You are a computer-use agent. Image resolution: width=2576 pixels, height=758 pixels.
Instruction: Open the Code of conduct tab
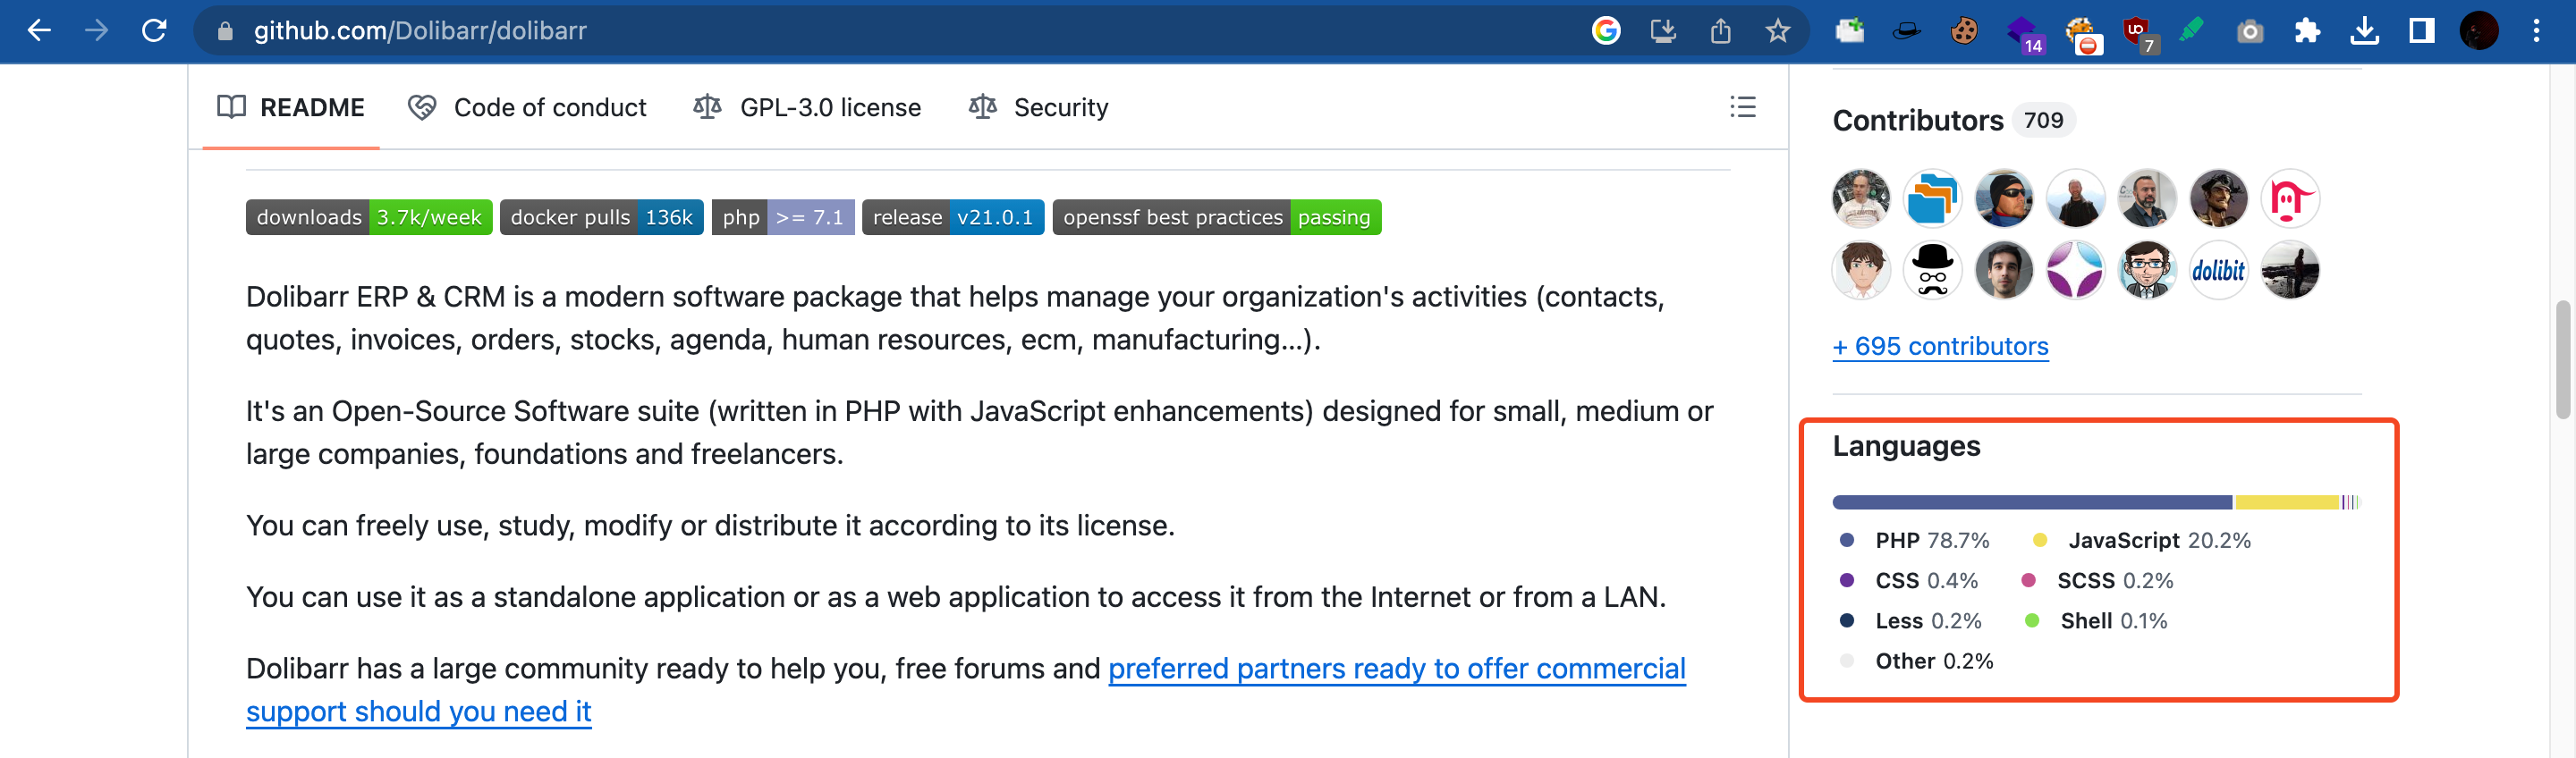(527, 107)
